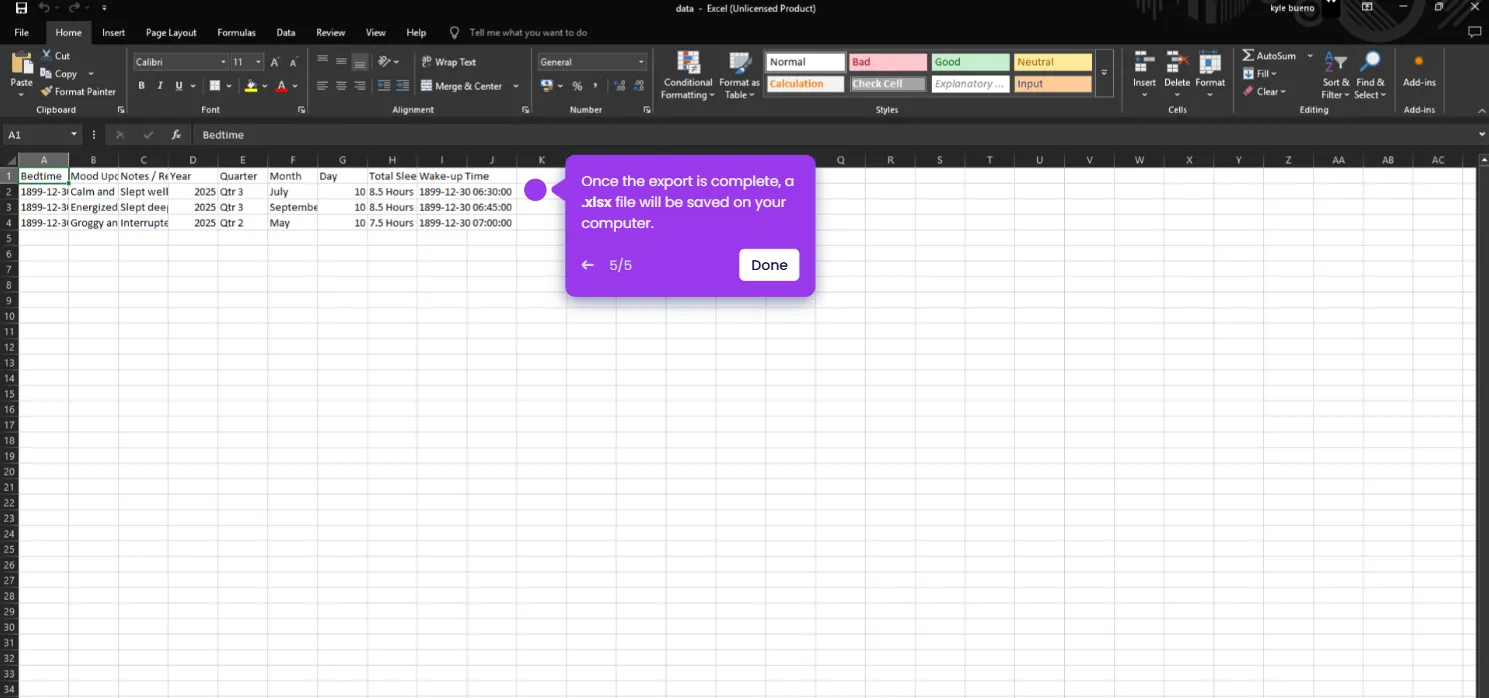
Task: Open the Name Box dropdown
Action: pos(74,134)
